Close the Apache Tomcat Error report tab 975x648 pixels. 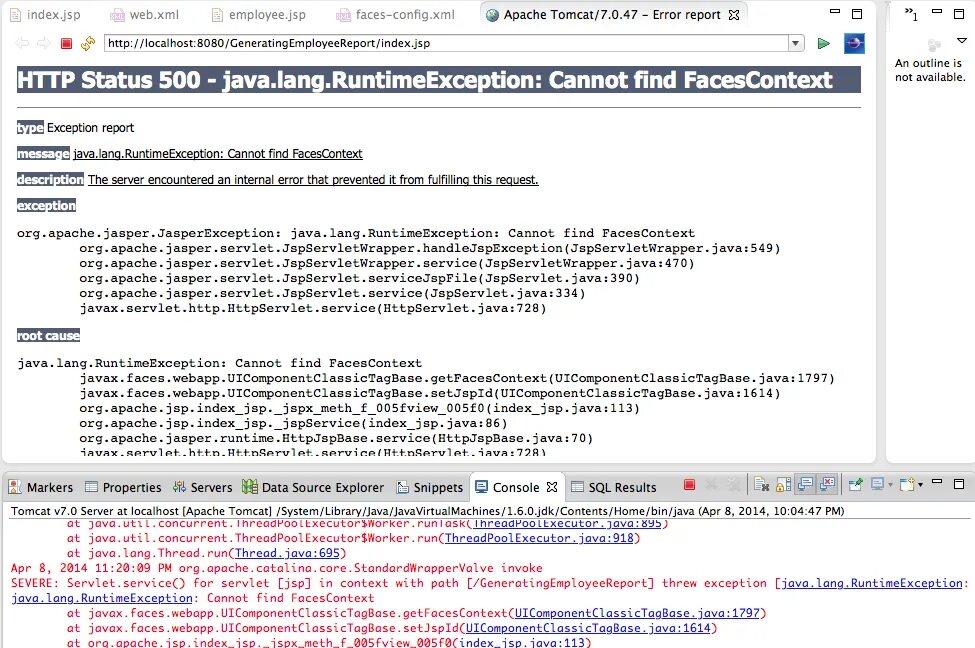[x=734, y=15]
